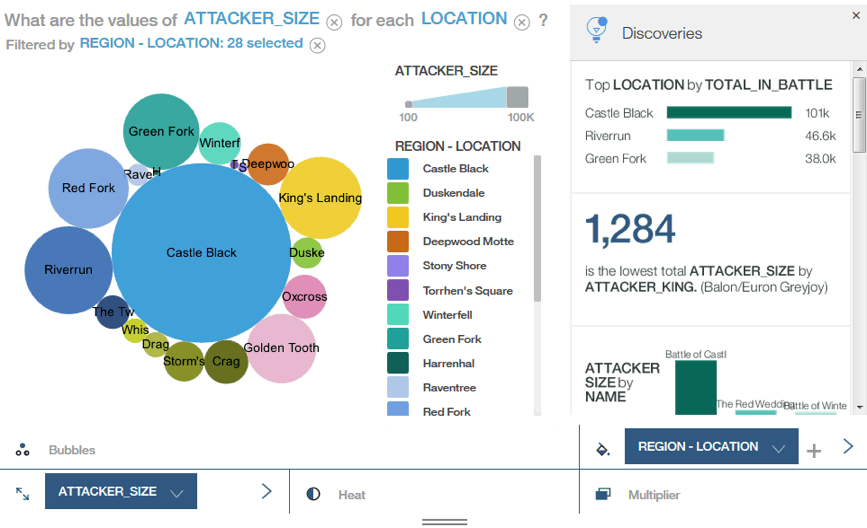Click the Discoveries panel scrollbar thumb
The image size is (867, 528).
[859, 114]
